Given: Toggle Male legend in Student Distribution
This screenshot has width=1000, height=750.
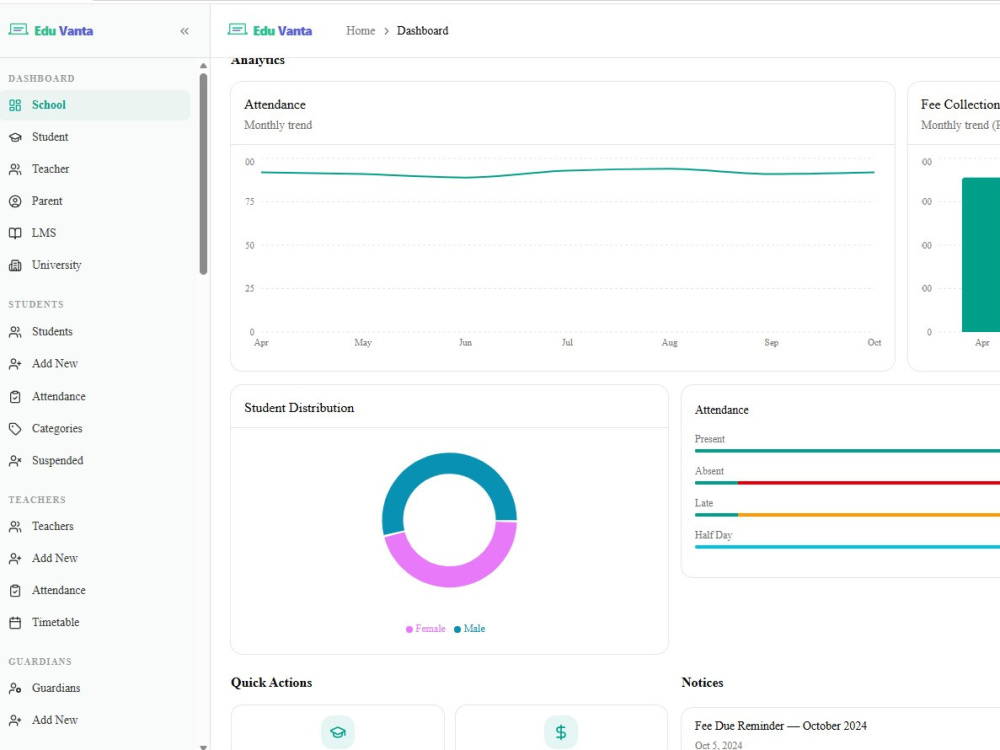Looking at the screenshot, I should [469, 629].
